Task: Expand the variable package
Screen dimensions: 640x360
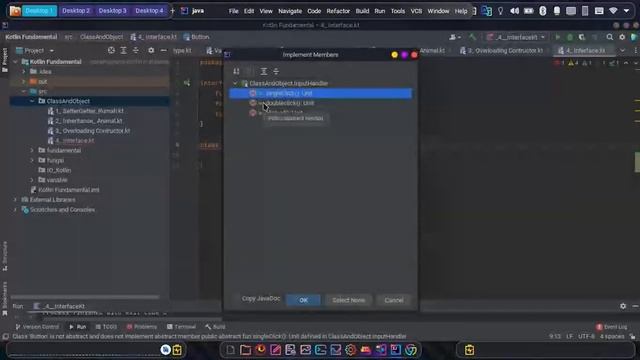Action: coord(32,180)
